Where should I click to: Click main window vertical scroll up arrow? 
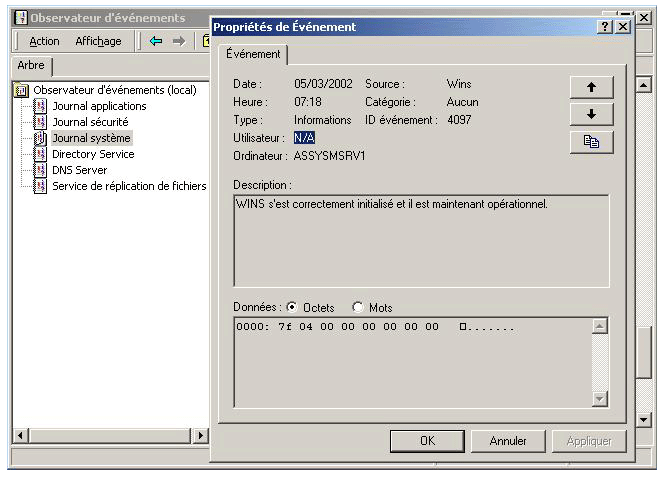tap(643, 85)
